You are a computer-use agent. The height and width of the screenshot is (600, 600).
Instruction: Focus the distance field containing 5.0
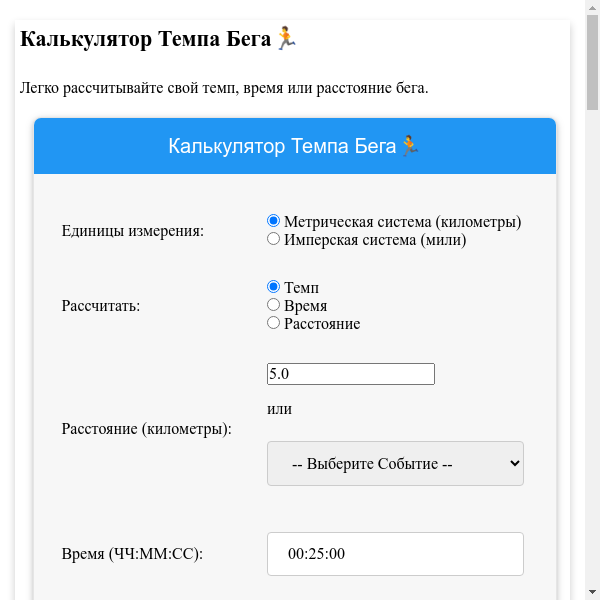tap(350, 374)
